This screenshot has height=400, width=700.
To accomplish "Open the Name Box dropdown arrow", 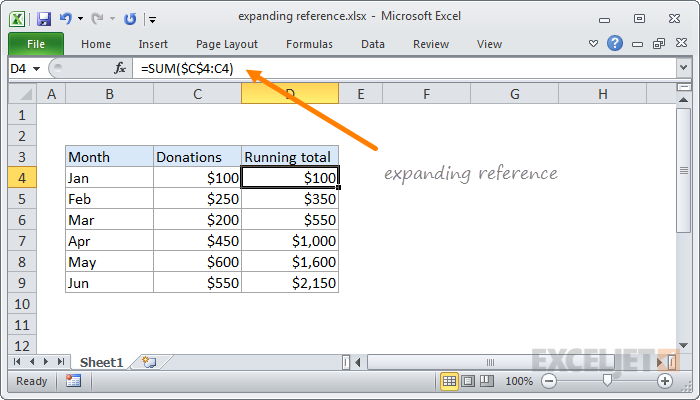I will (37, 68).
